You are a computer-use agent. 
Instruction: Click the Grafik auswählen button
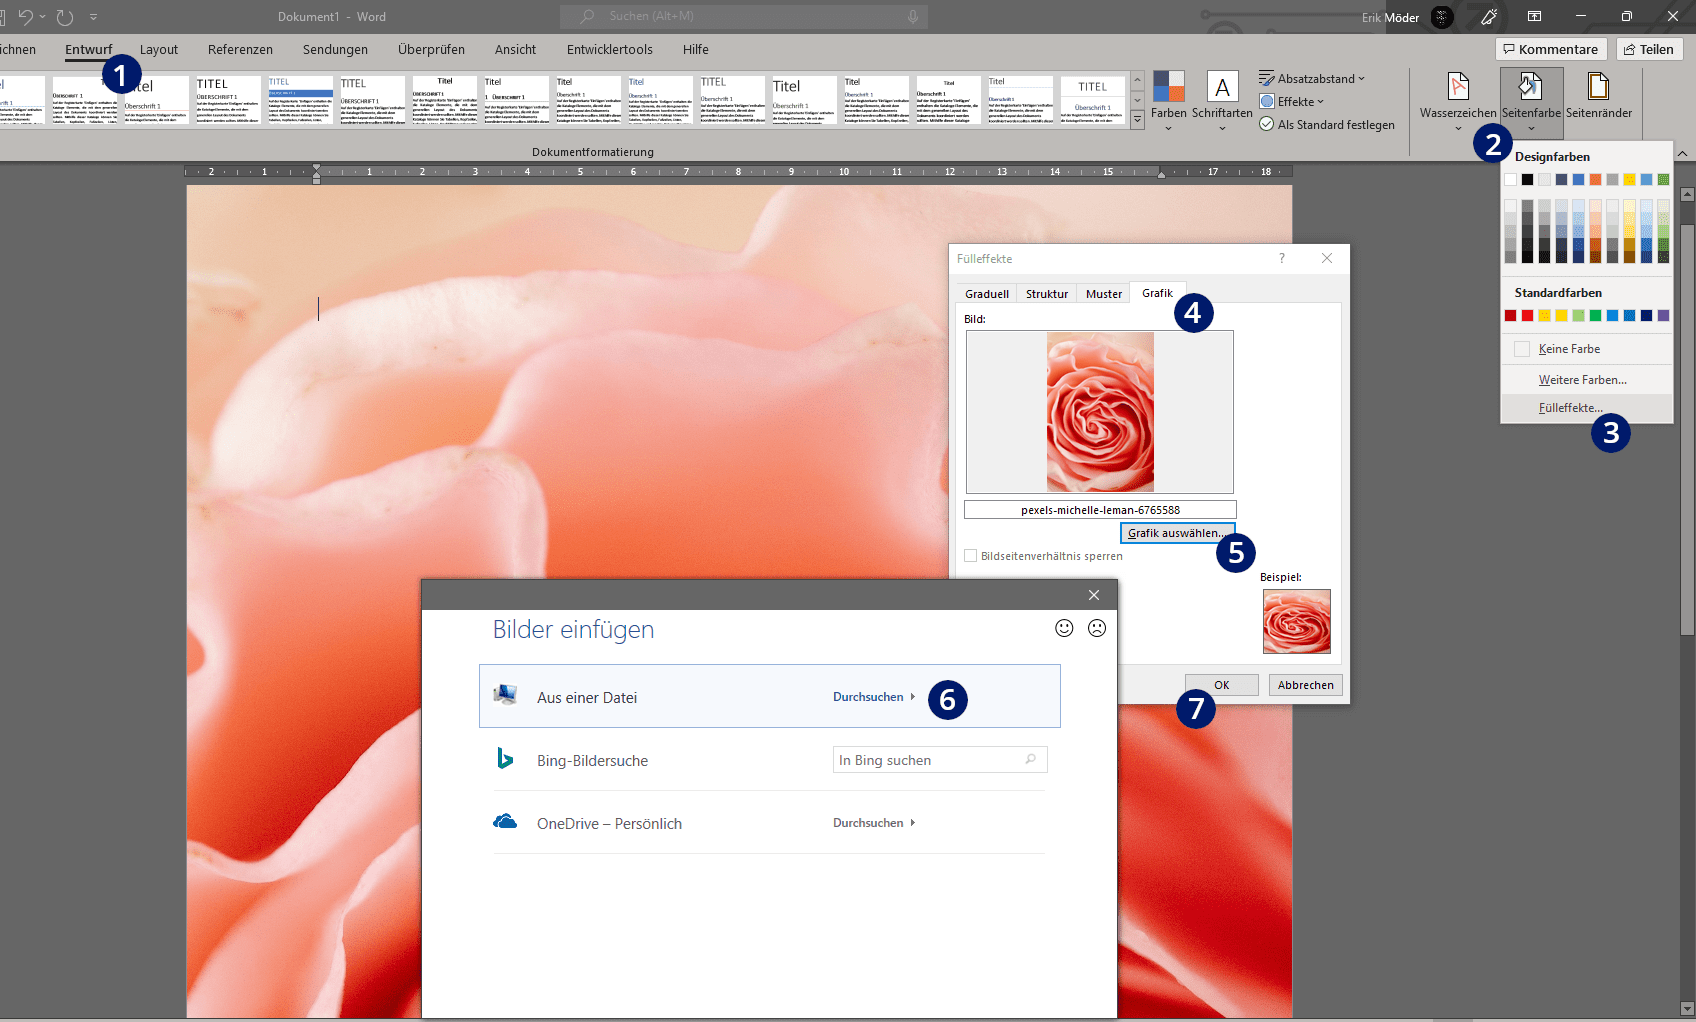click(1176, 533)
